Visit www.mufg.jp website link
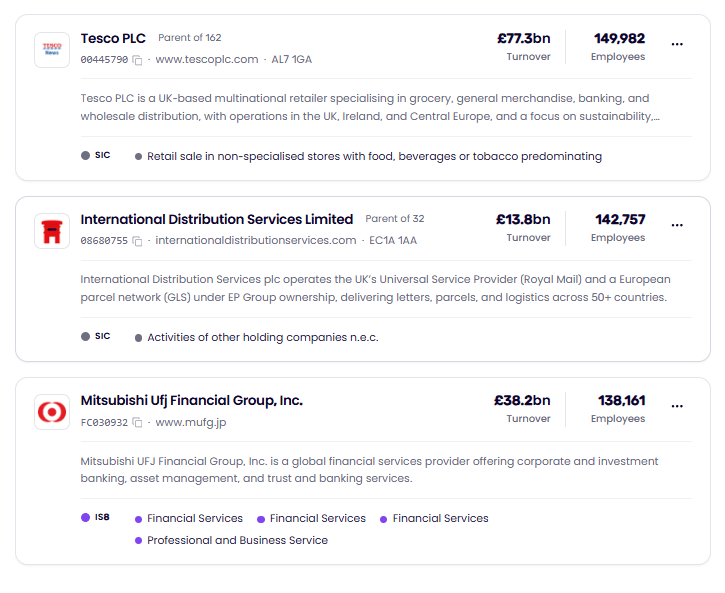The height and width of the screenshot is (593, 725). pos(190,422)
